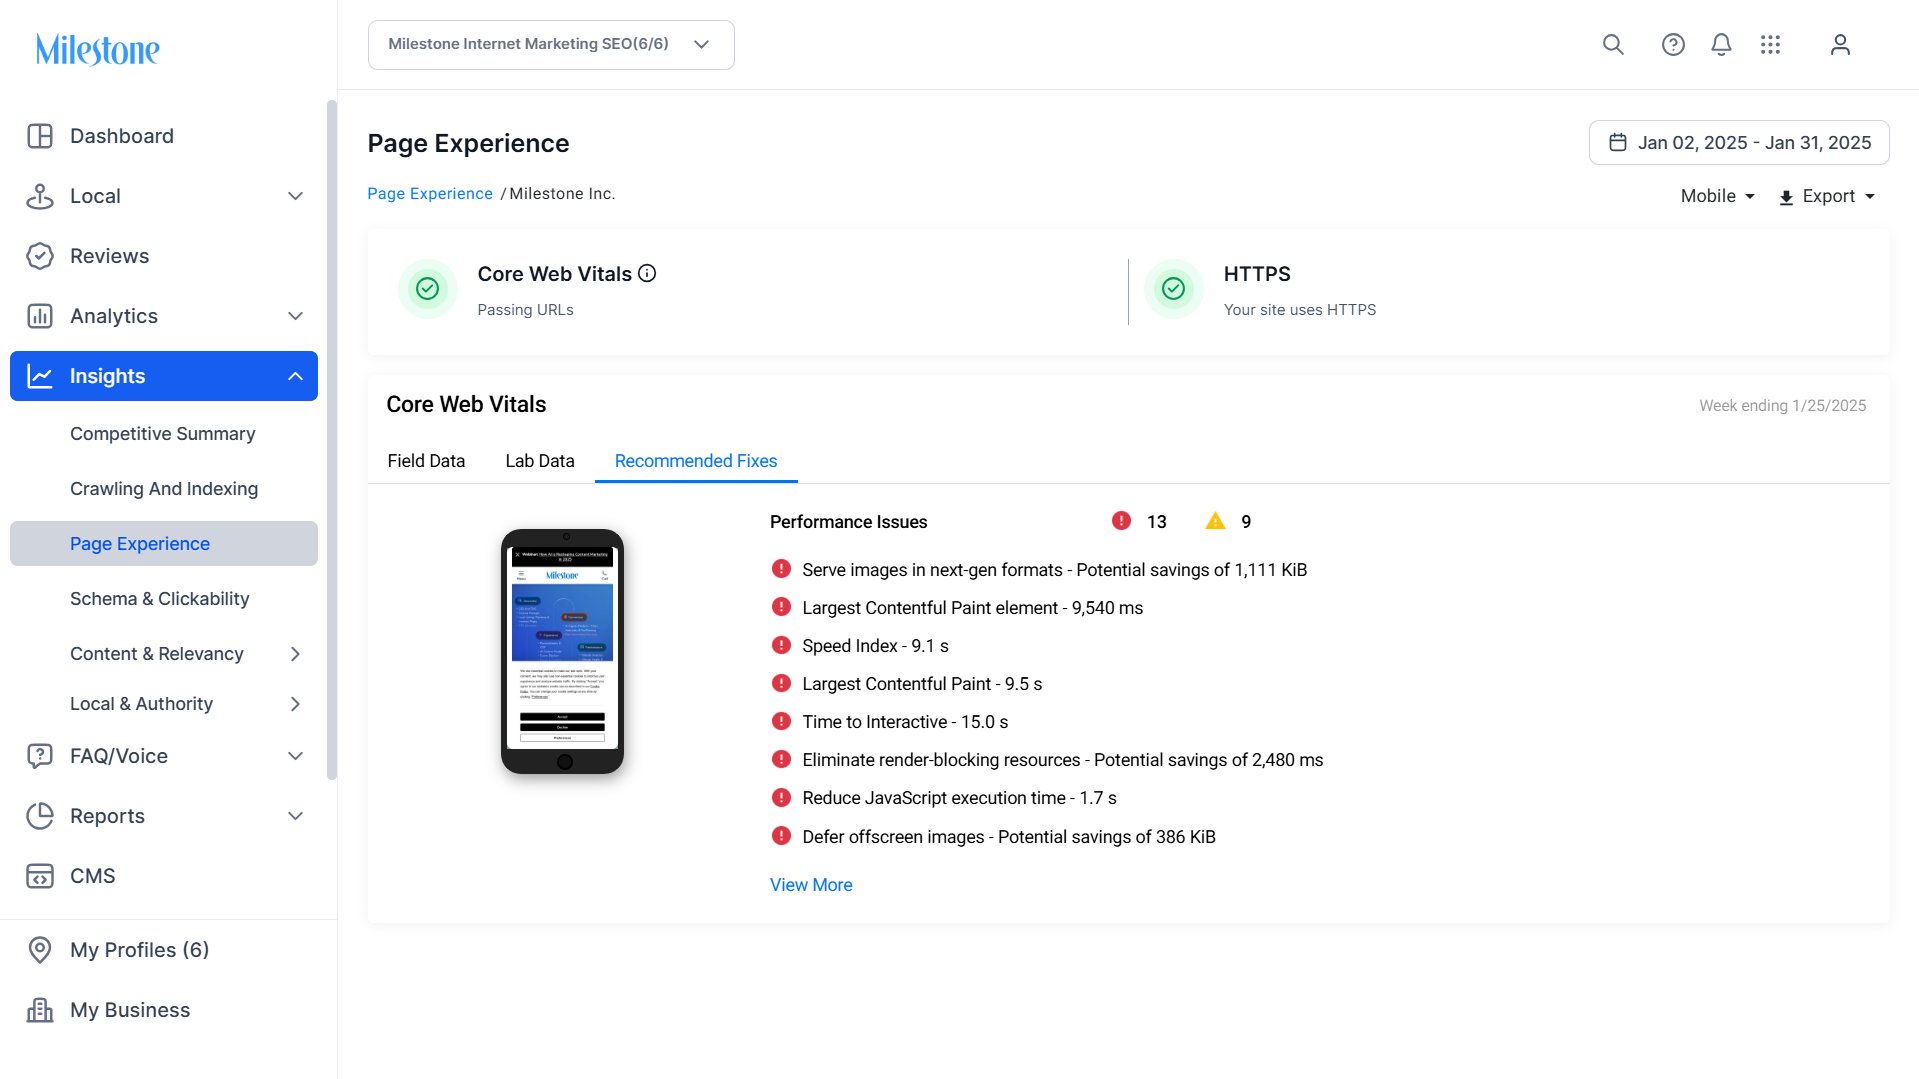Click the Dashboard sidebar icon

(x=40, y=136)
